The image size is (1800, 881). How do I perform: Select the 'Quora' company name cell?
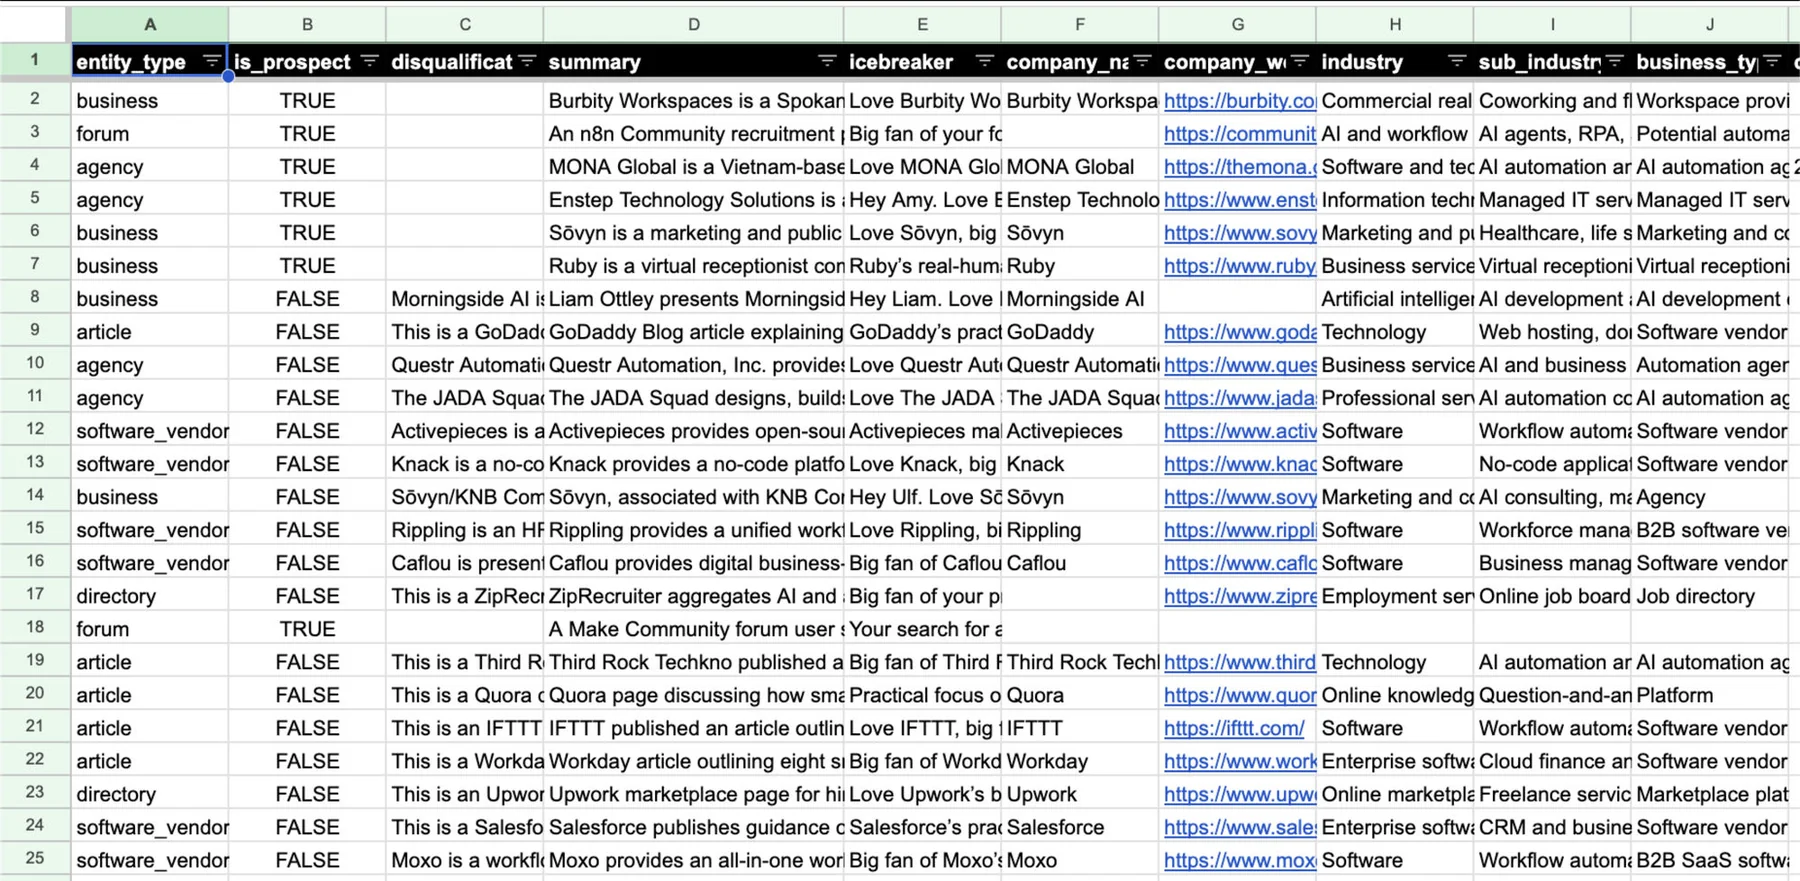(x=1080, y=694)
